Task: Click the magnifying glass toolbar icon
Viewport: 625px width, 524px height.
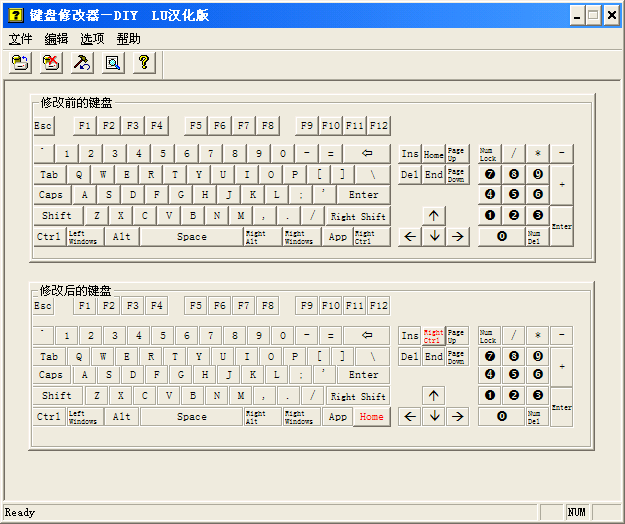Action: click(113, 63)
